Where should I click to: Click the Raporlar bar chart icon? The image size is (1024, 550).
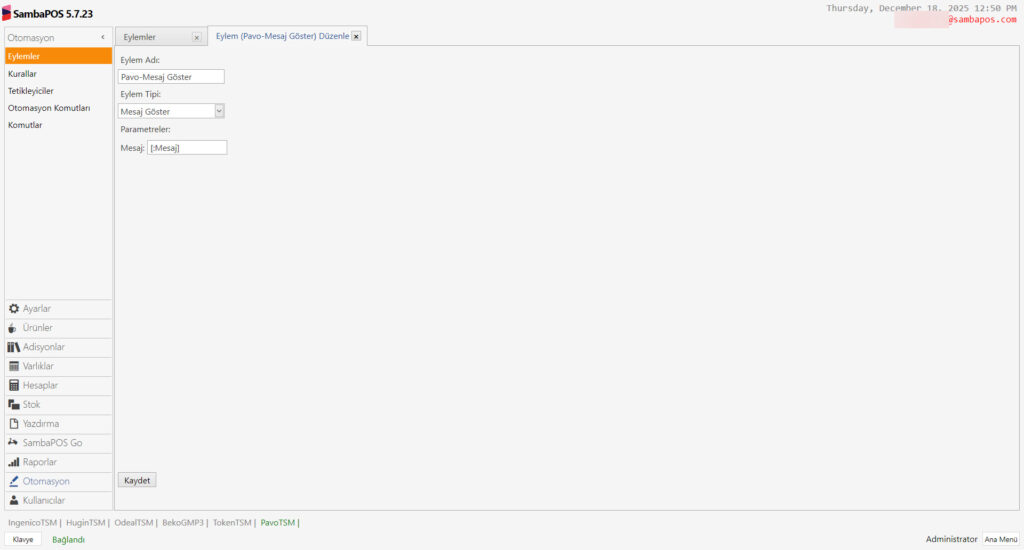[14, 462]
